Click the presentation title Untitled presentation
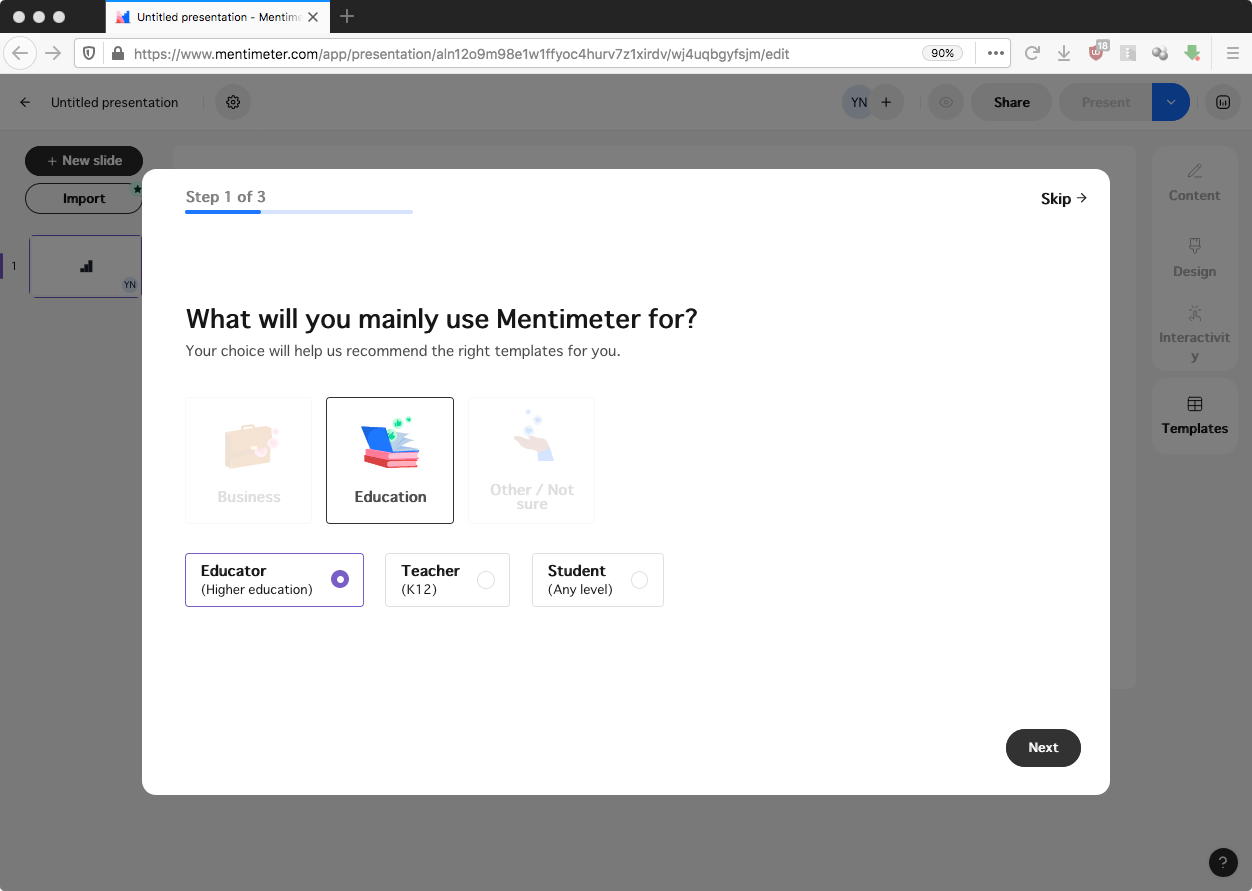The width and height of the screenshot is (1252, 891). (115, 102)
